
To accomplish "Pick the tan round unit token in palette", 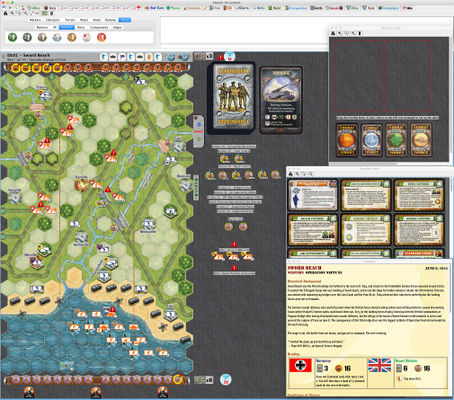I will [72, 37].
